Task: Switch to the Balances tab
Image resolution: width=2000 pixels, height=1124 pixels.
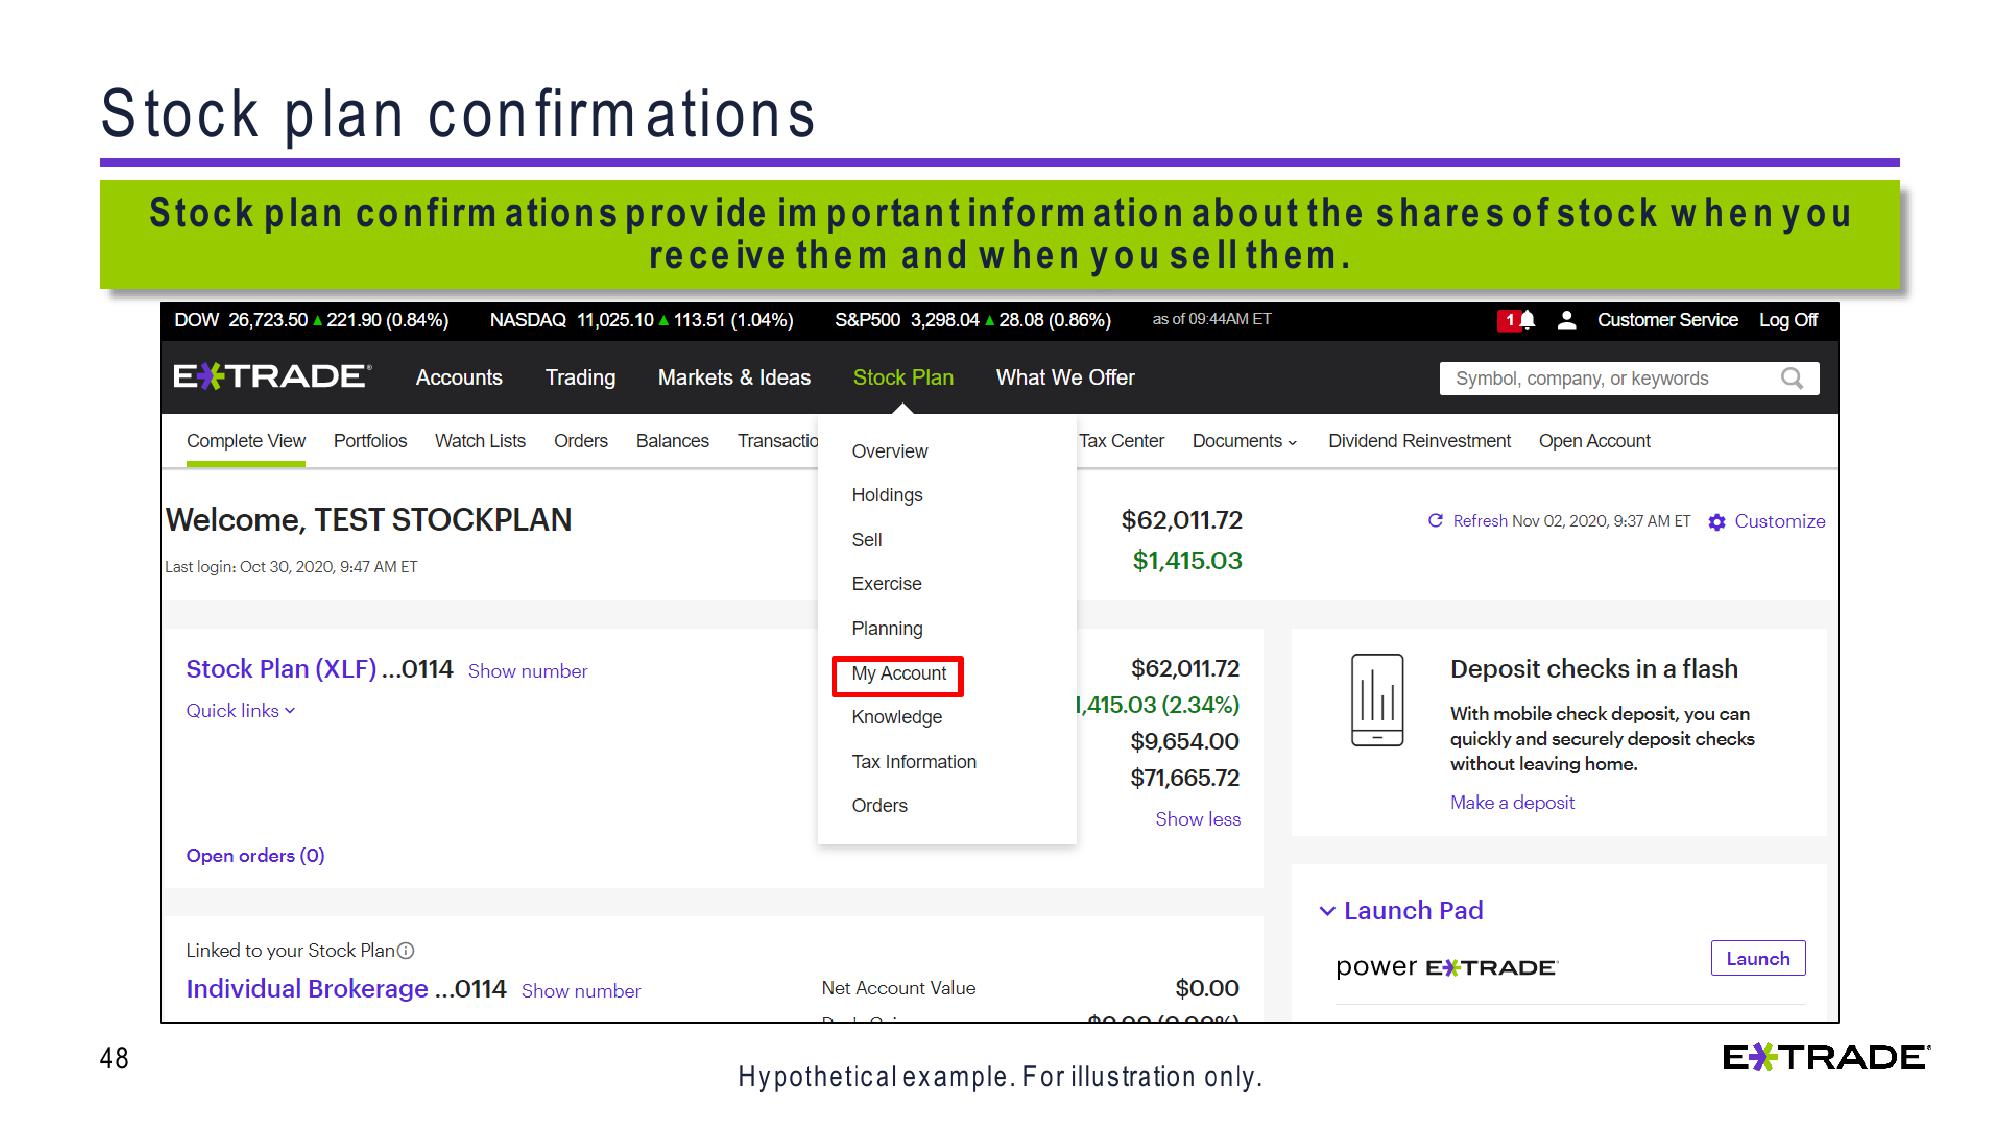Action: pos(672,441)
